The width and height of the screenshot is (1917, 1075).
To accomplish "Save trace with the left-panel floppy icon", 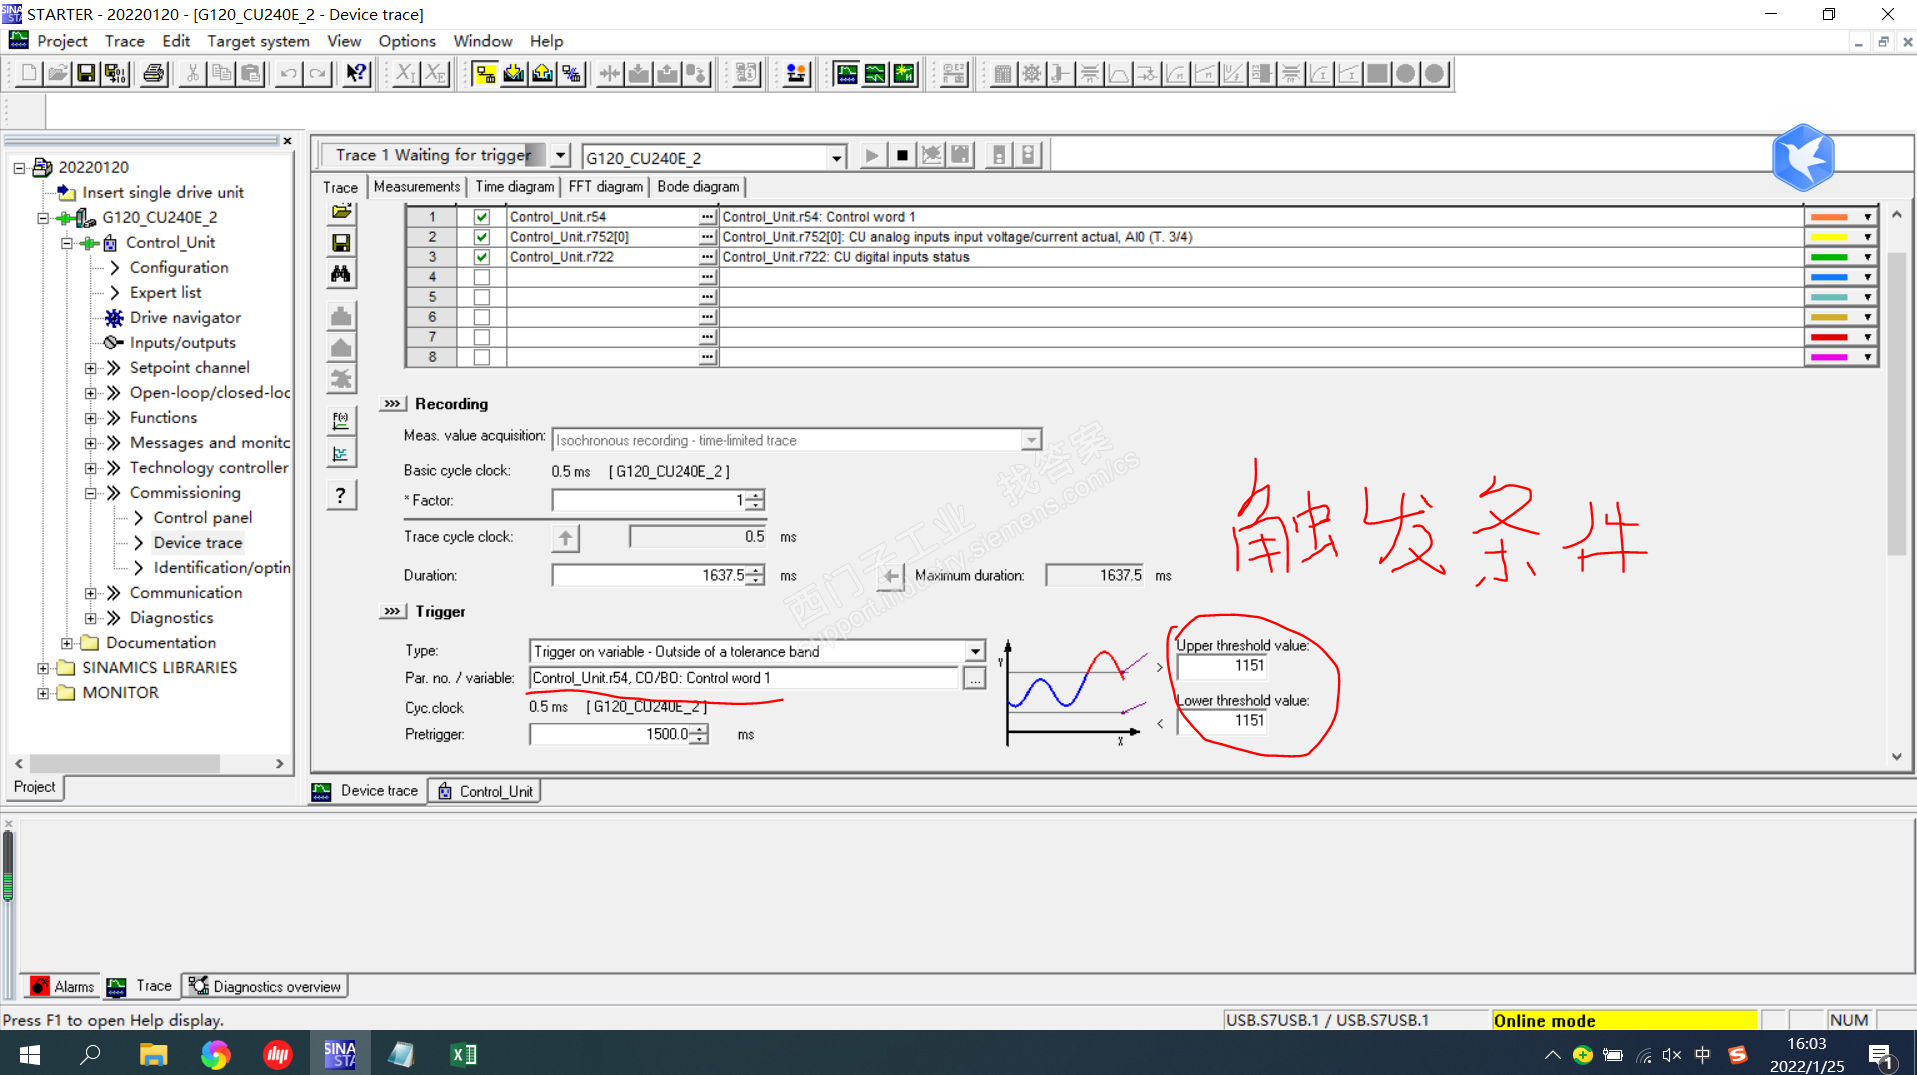I will coord(341,243).
